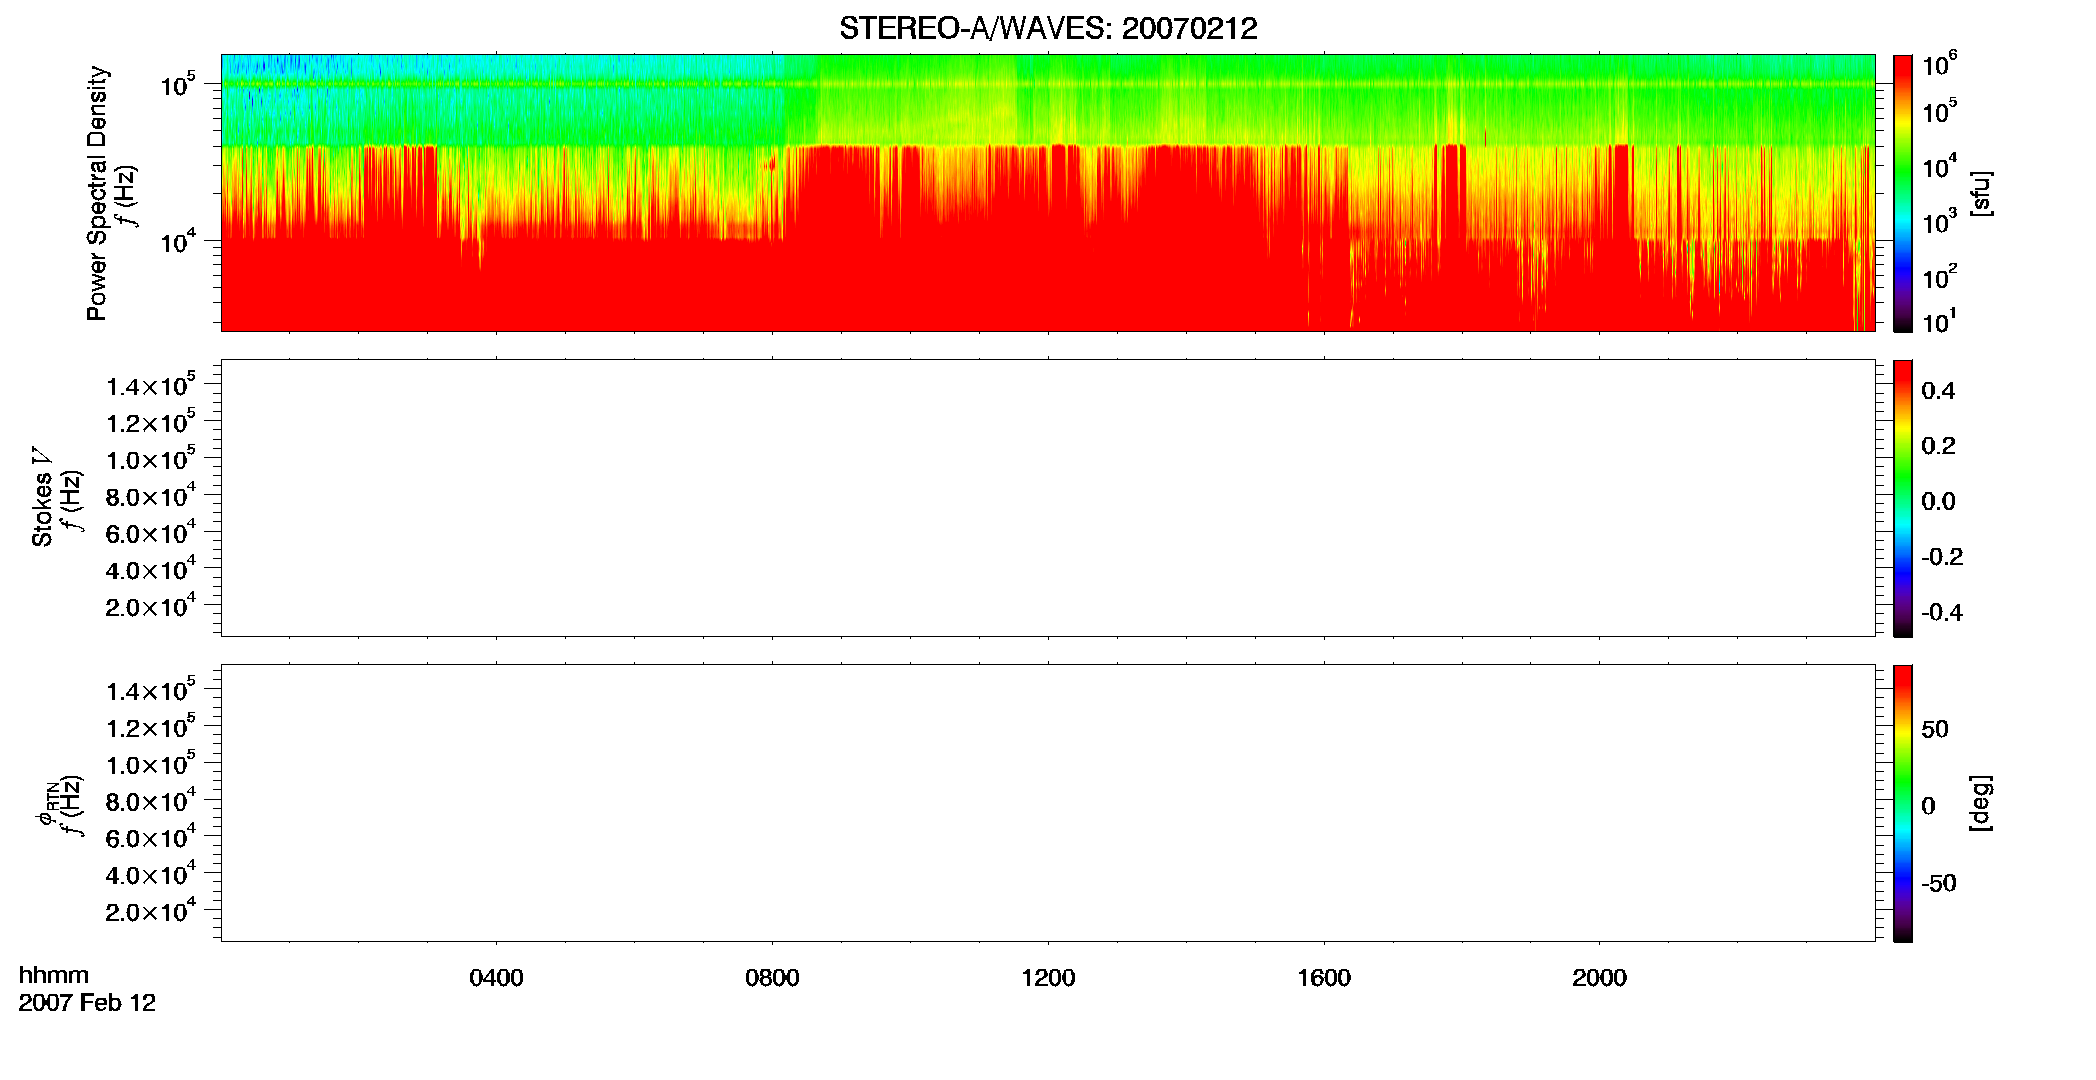Select the 1.4×10^5 tick on the Stokes V axis
This screenshot has width=2096, height=1080.
tap(151, 385)
